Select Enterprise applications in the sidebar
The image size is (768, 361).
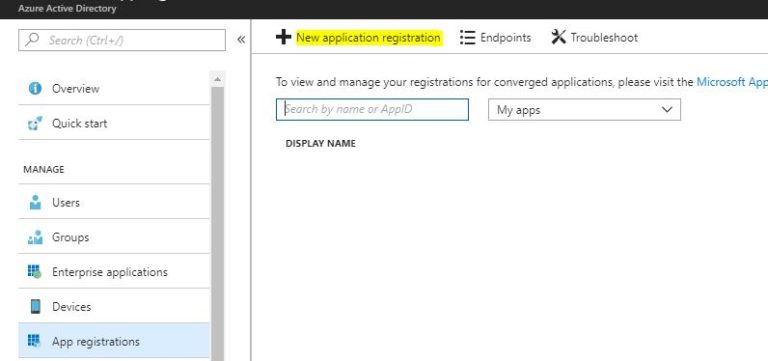click(x=114, y=271)
